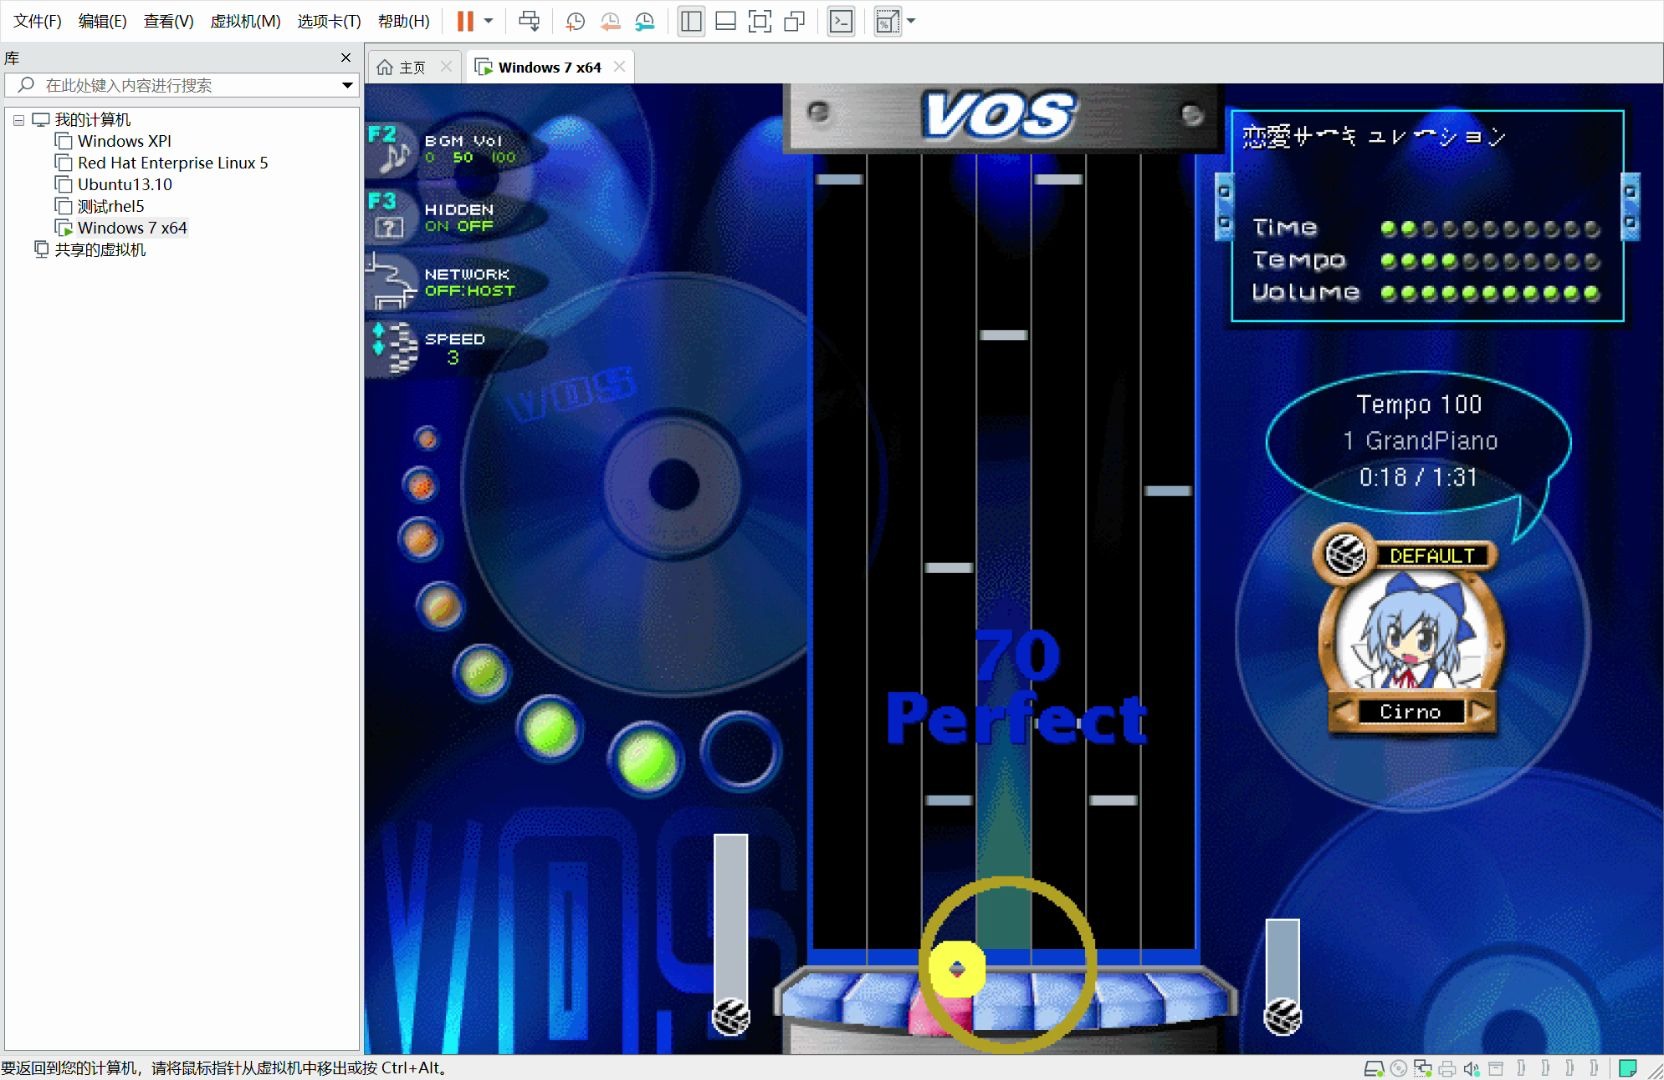Close the Windows 7 x64 tab
The width and height of the screenshot is (1664, 1080).
click(x=620, y=67)
